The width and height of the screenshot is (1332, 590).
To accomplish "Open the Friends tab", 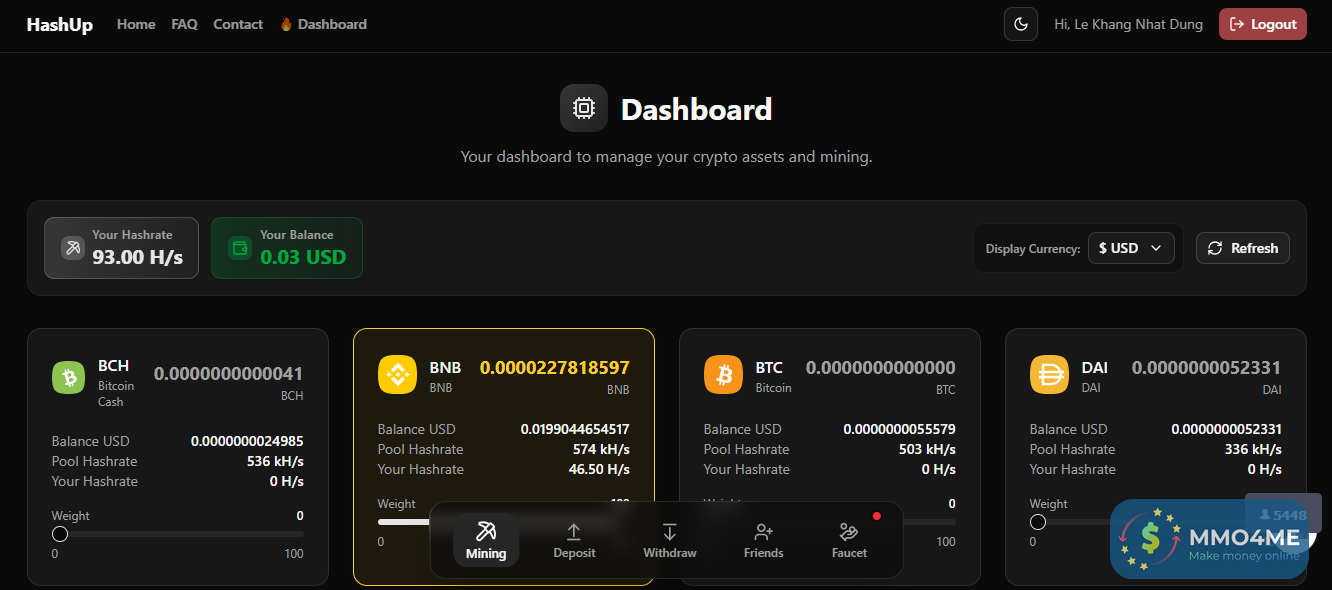I will tap(764, 540).
